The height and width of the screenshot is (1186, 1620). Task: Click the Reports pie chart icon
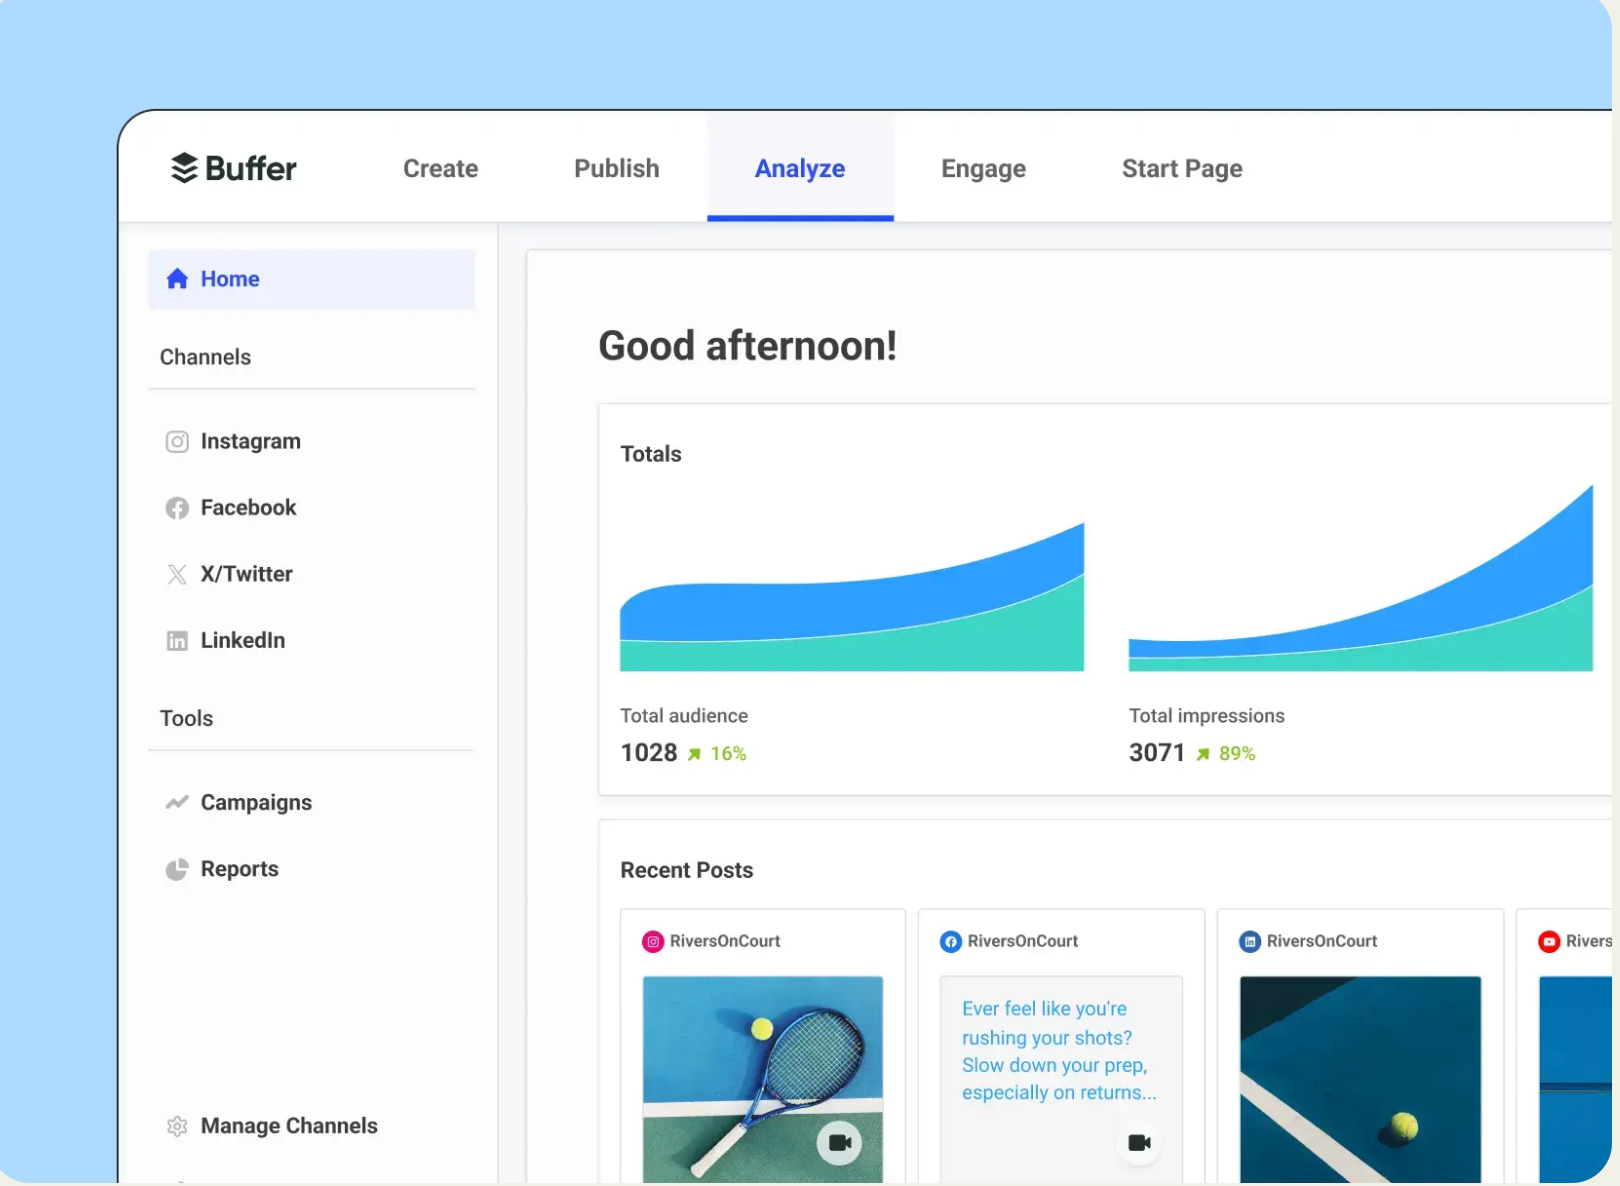177,869
